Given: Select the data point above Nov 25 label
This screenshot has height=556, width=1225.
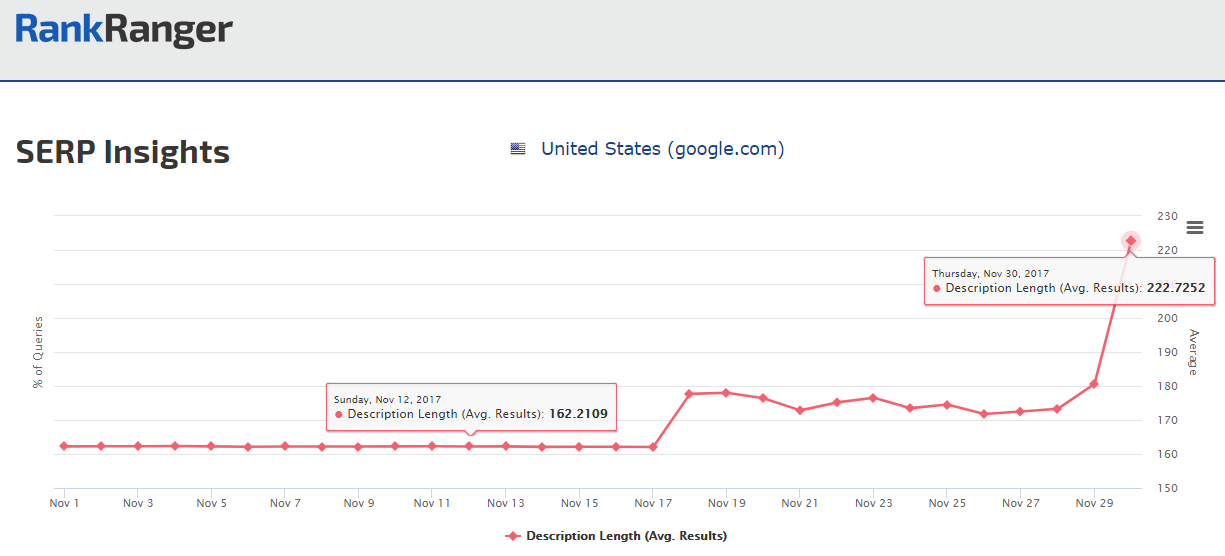Looking at the screenshot, I should pos(947,405).
